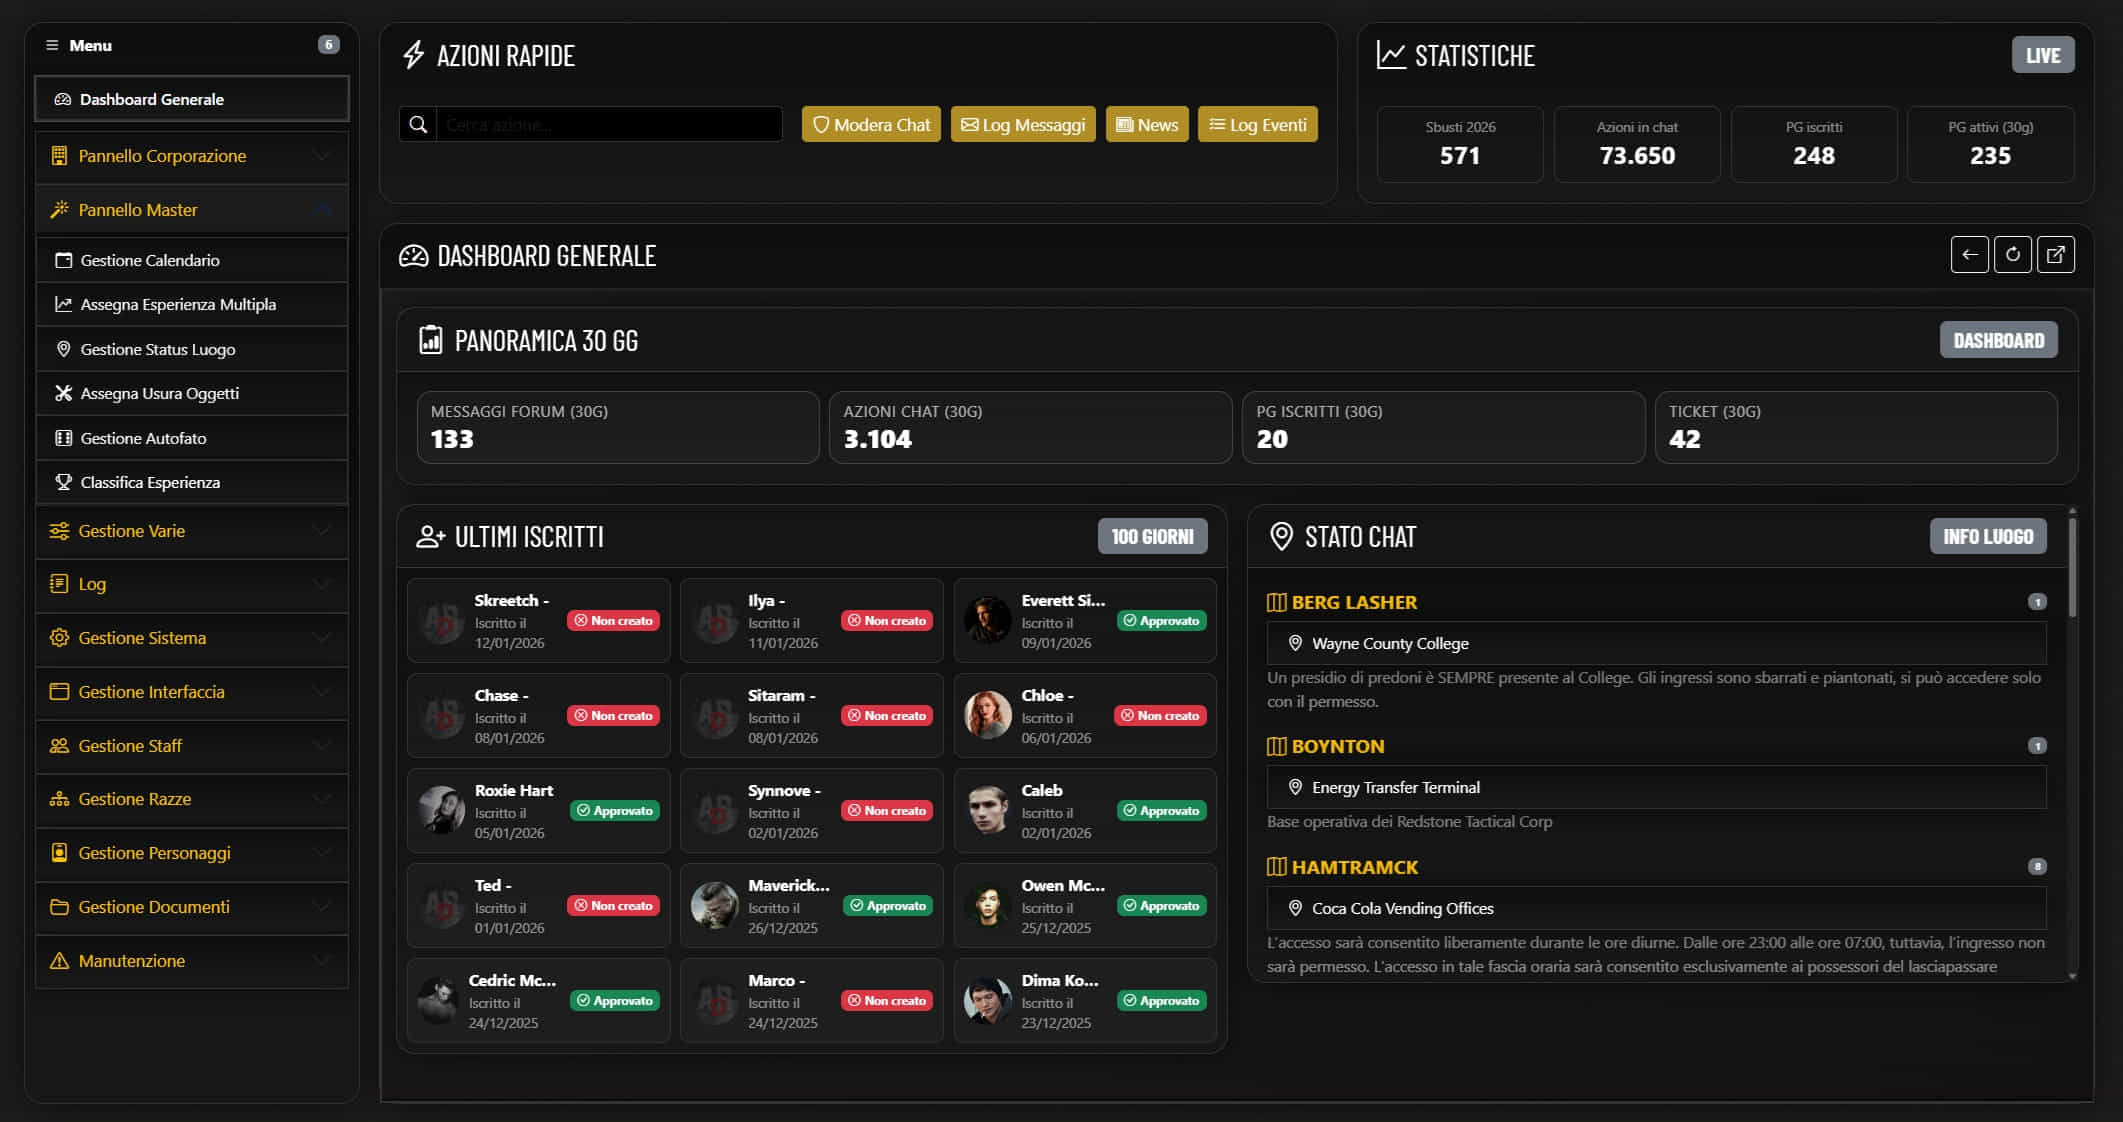Click the Manutenzione warning triangle icon

[59, 961]
